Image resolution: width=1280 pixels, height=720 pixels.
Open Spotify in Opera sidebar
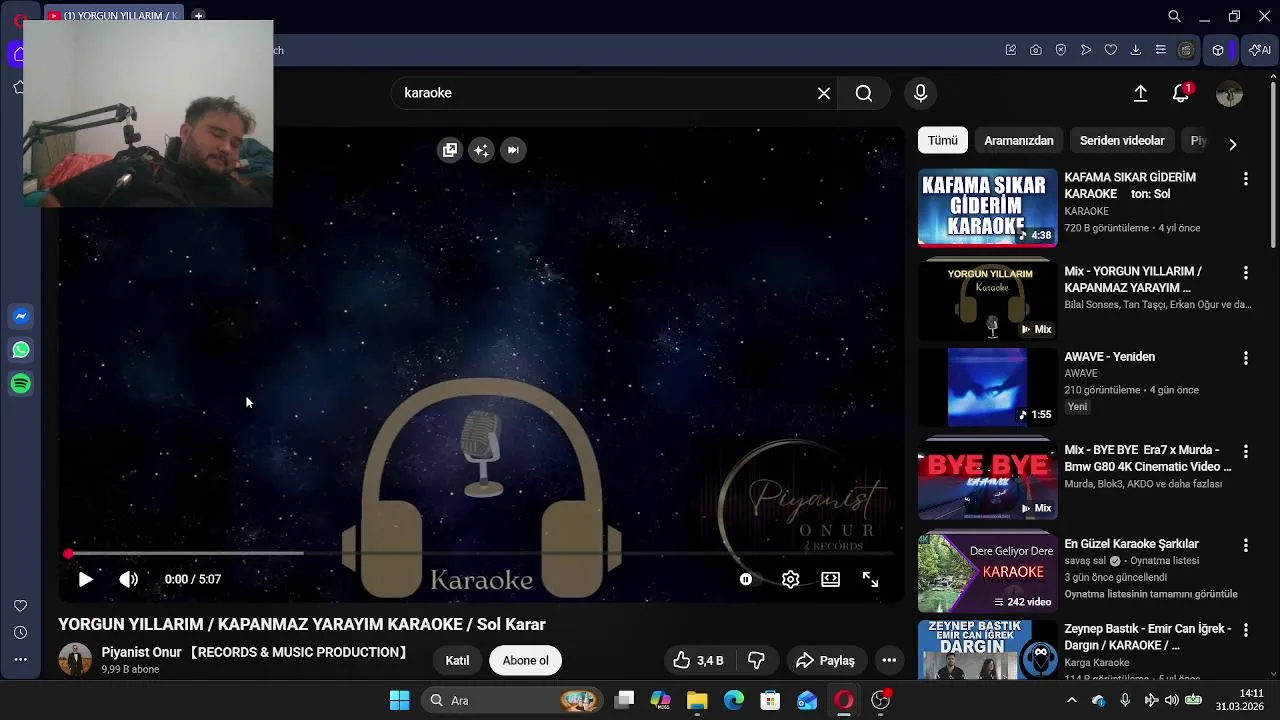21,384
